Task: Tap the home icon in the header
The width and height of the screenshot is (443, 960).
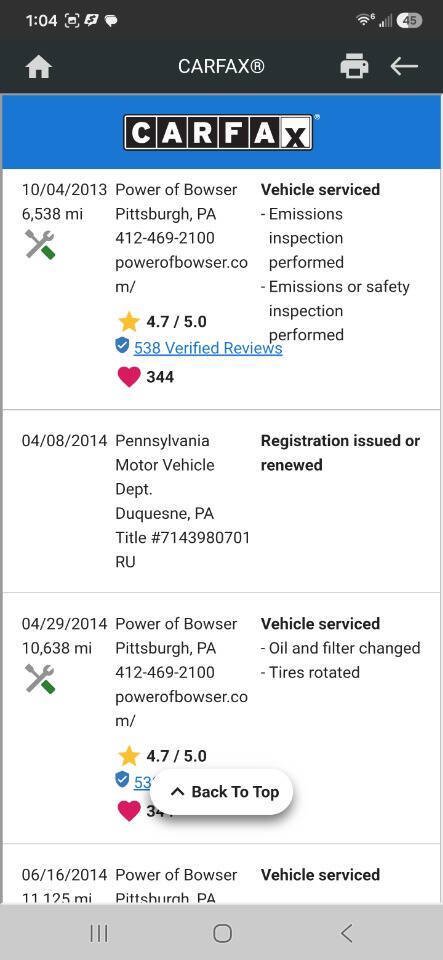Action: pos(39,67)
